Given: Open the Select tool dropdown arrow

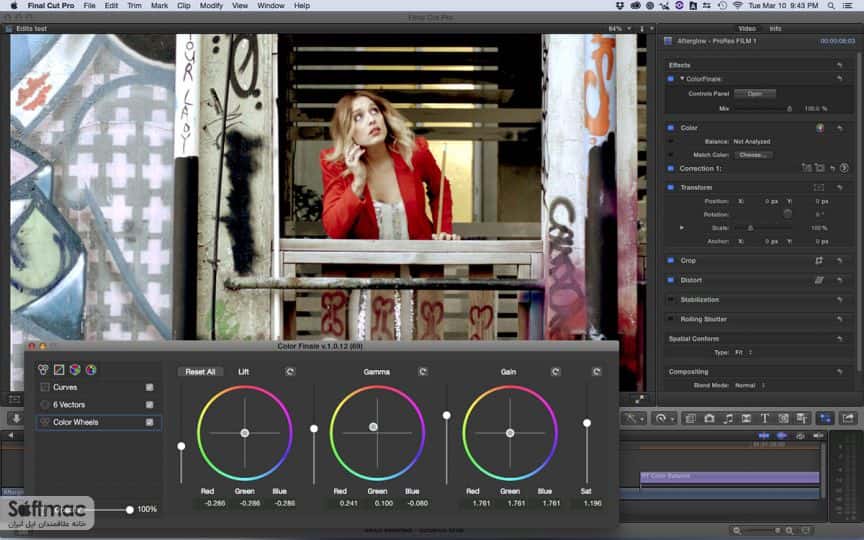Looking at the screenshot, I should pyautogui.click(x=641, y=419).
